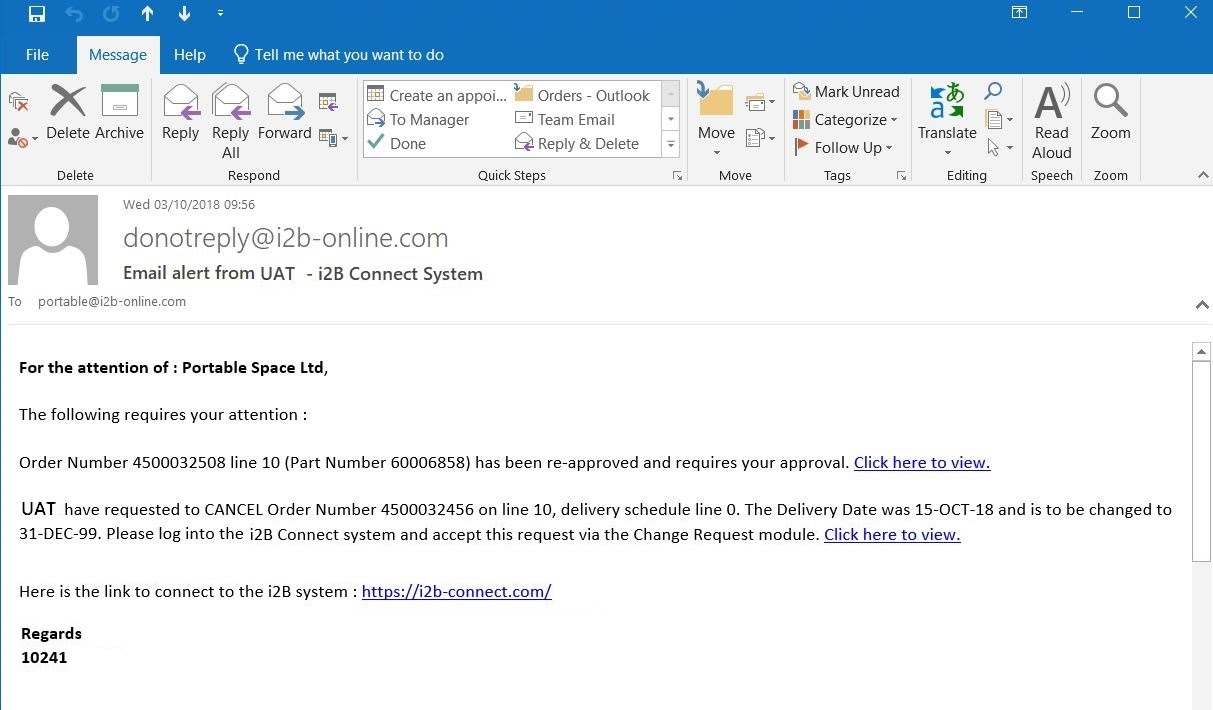Open the Junk options dropdown
This screenshot has width=1213, height=710.
pos(22,137)
